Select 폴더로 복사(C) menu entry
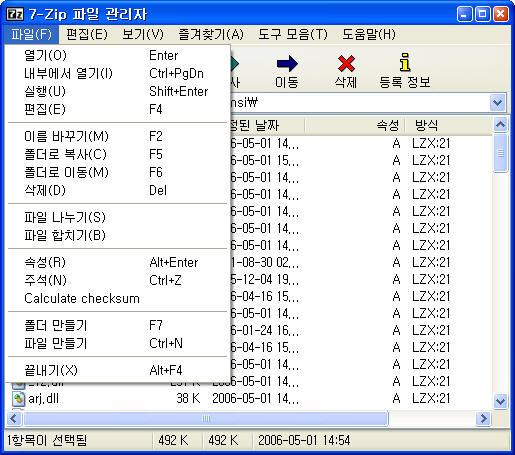Viewport: 515px width, 455px height. (117, 154)
